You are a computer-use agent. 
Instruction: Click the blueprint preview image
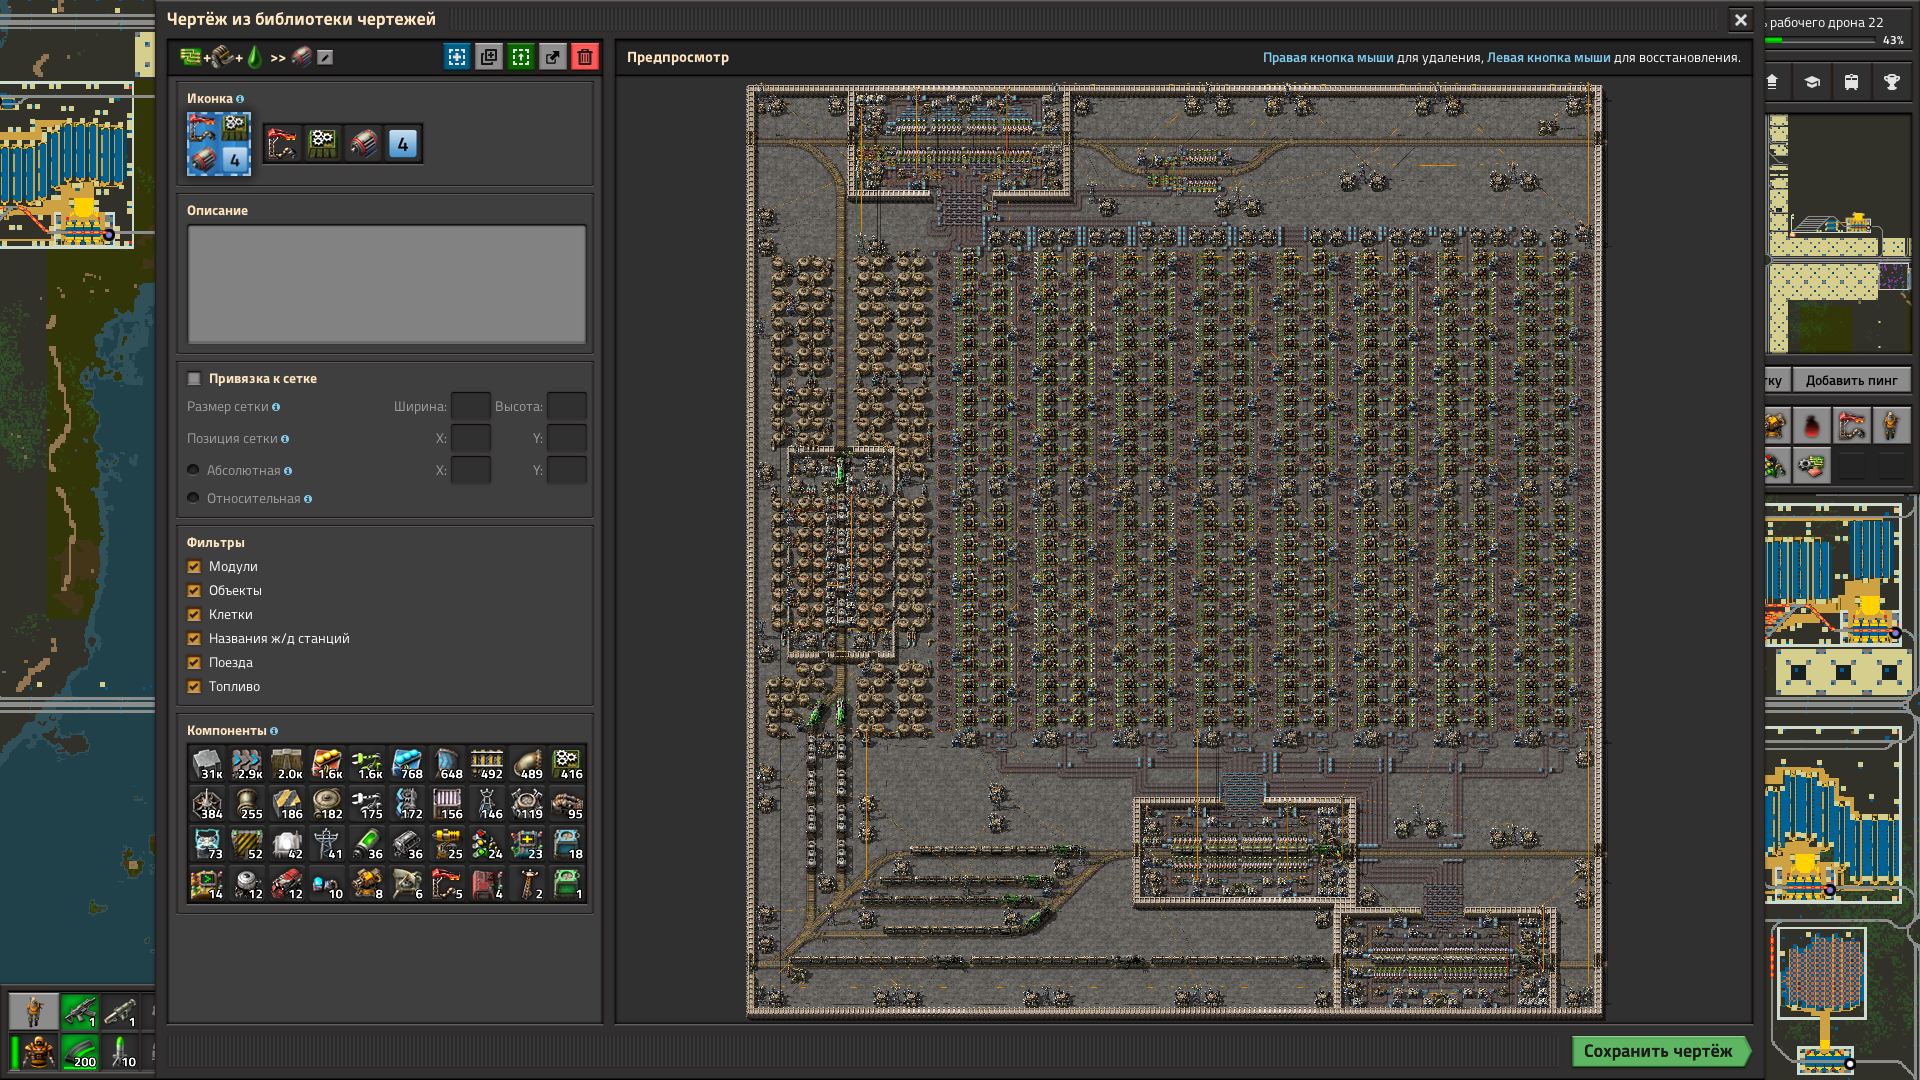point(1175,551)
